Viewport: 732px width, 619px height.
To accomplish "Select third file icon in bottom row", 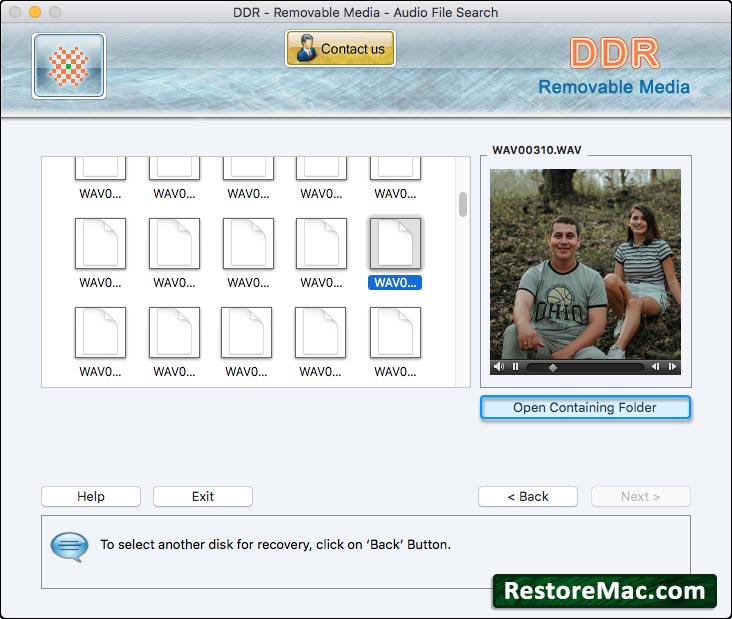I will tap(246, 332).
